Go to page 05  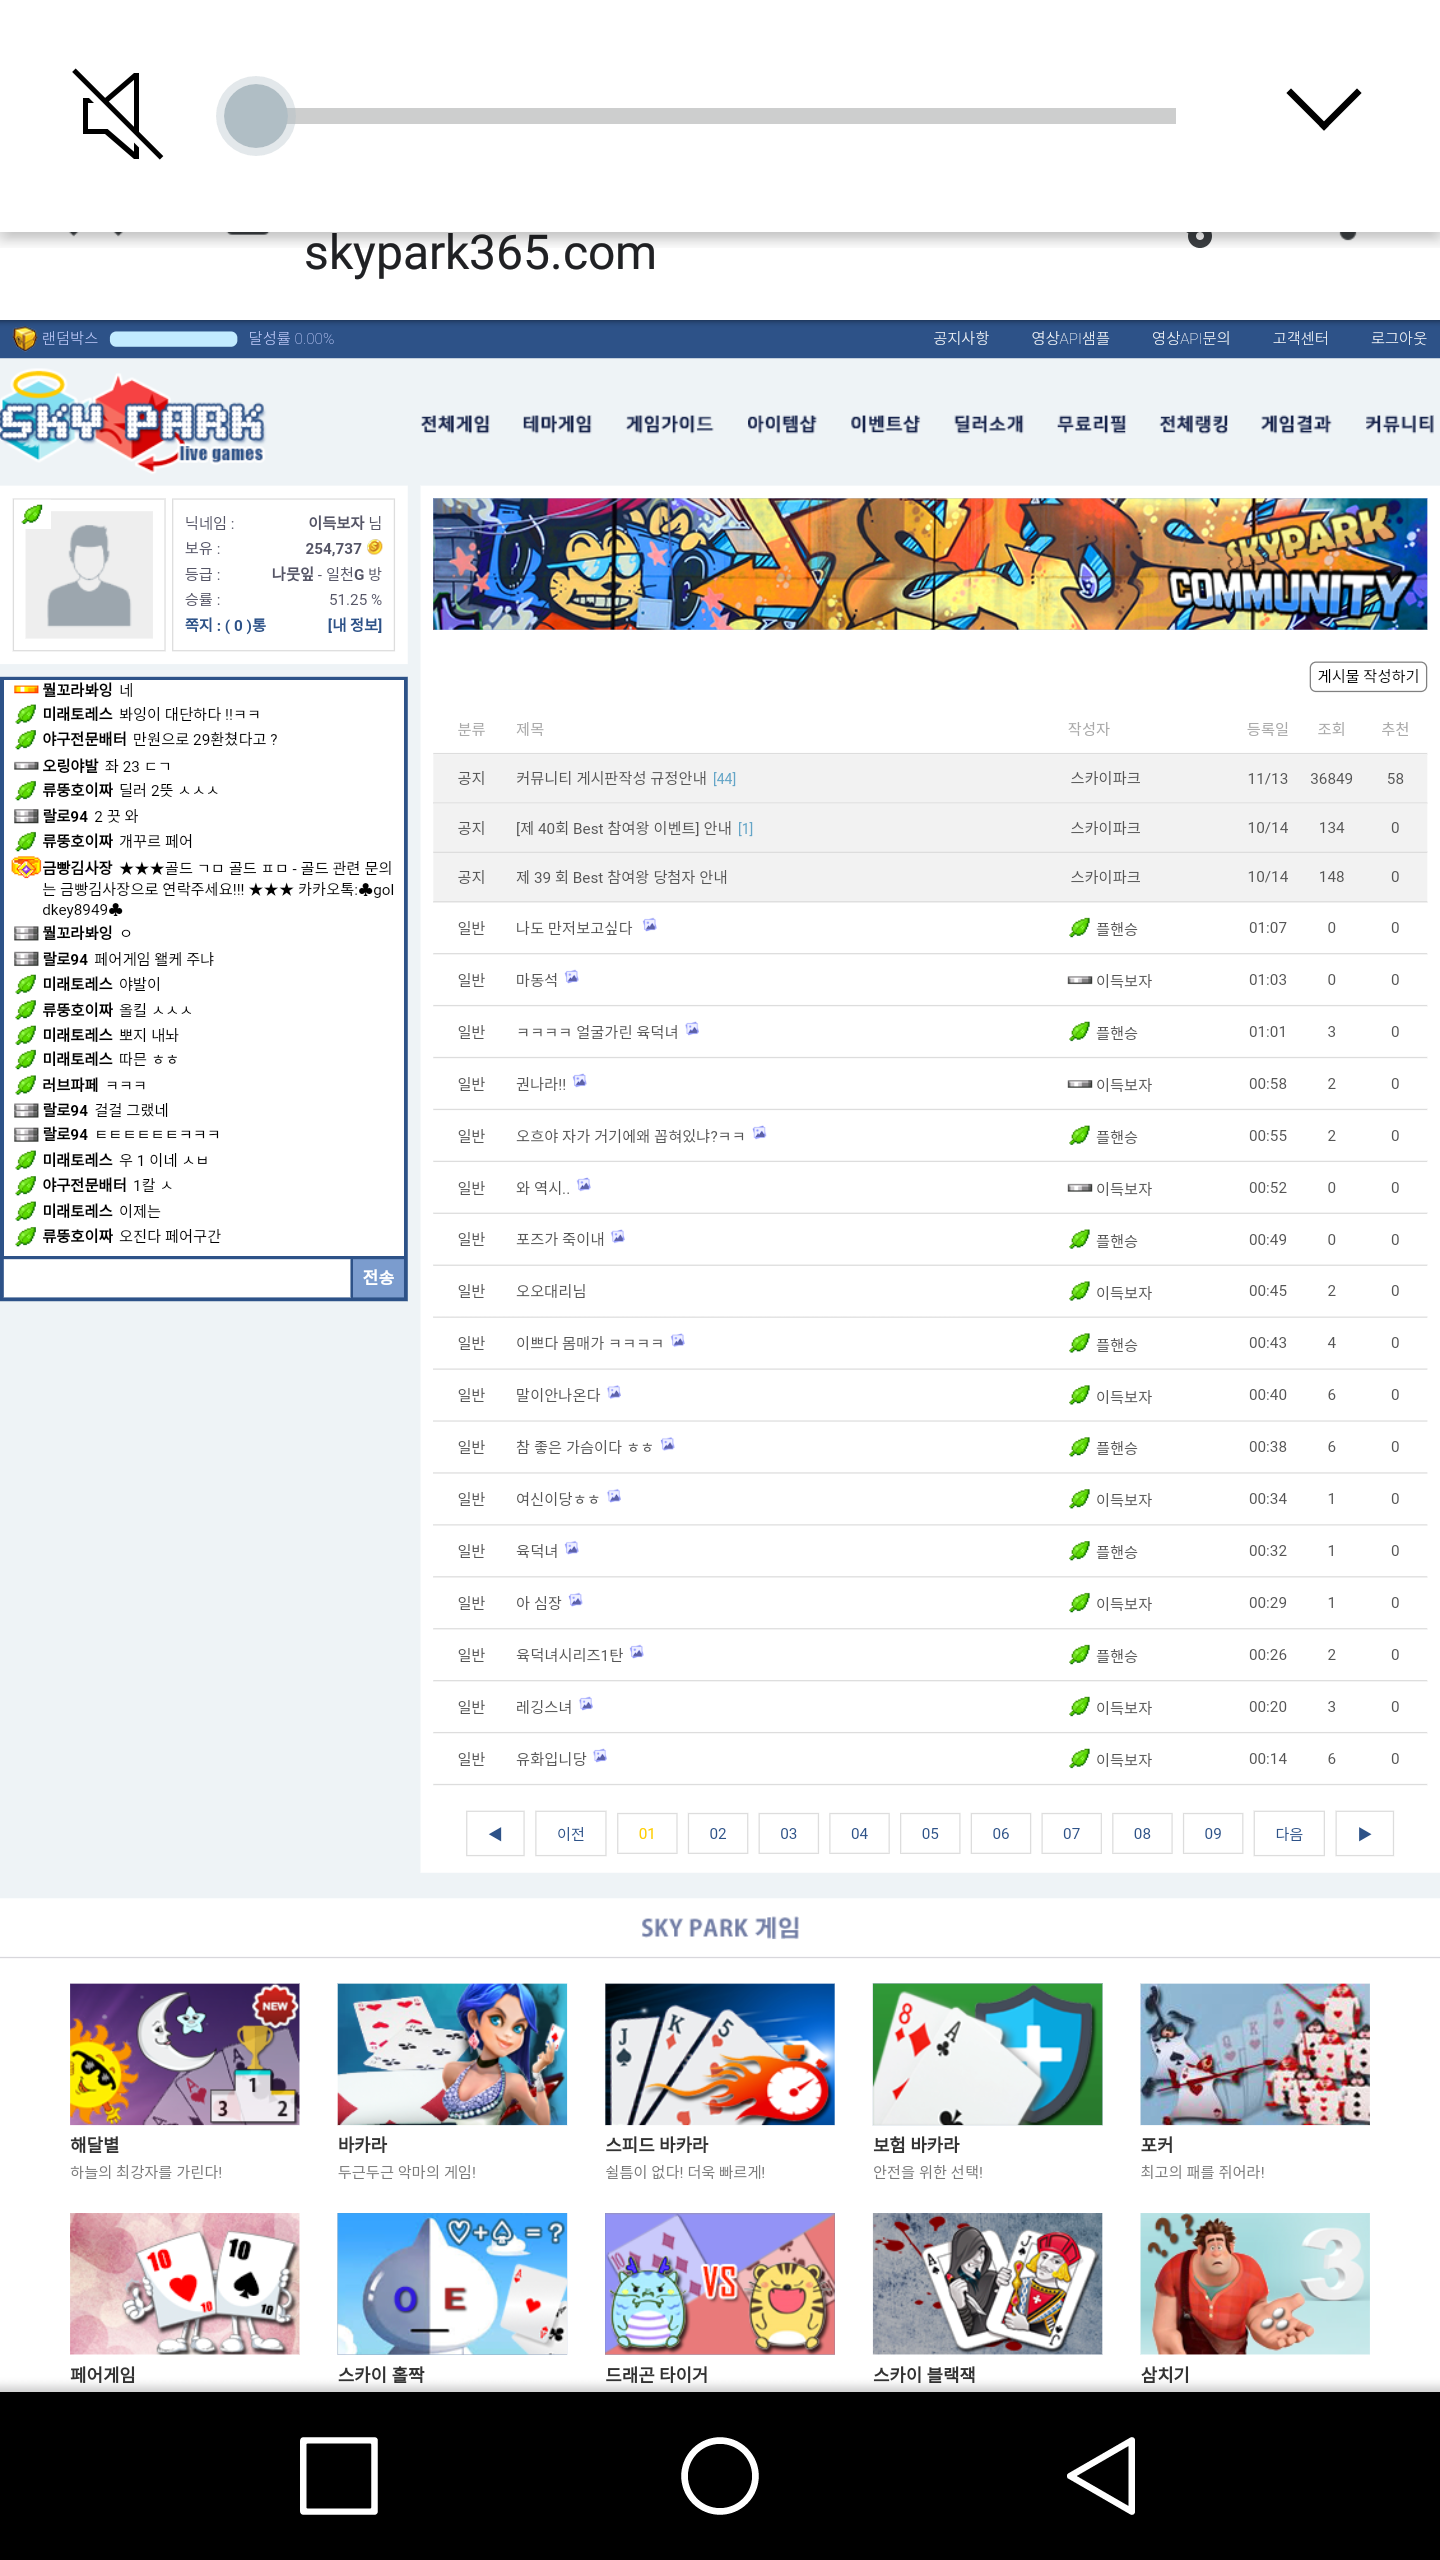coord(930,1833)
